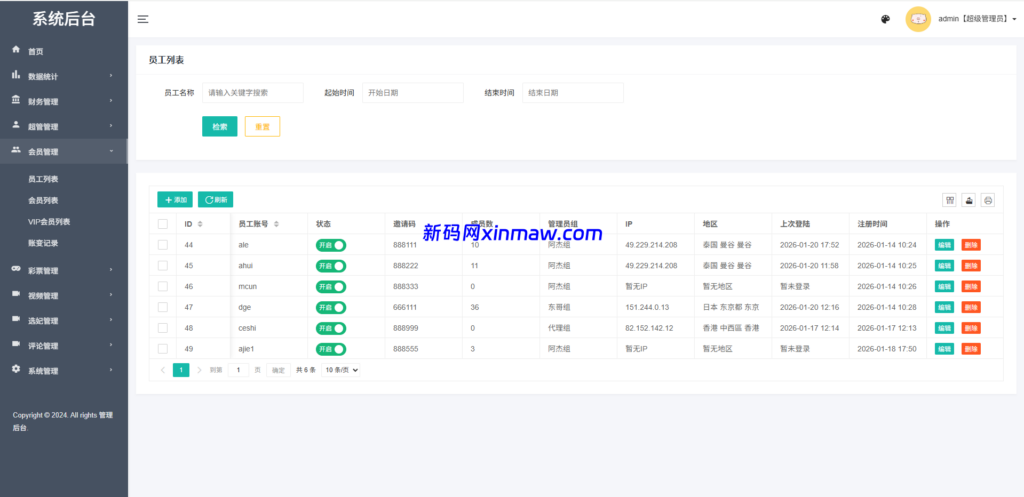Click the admin avatar picture
1024x497 pixels.
pos(918,19)
